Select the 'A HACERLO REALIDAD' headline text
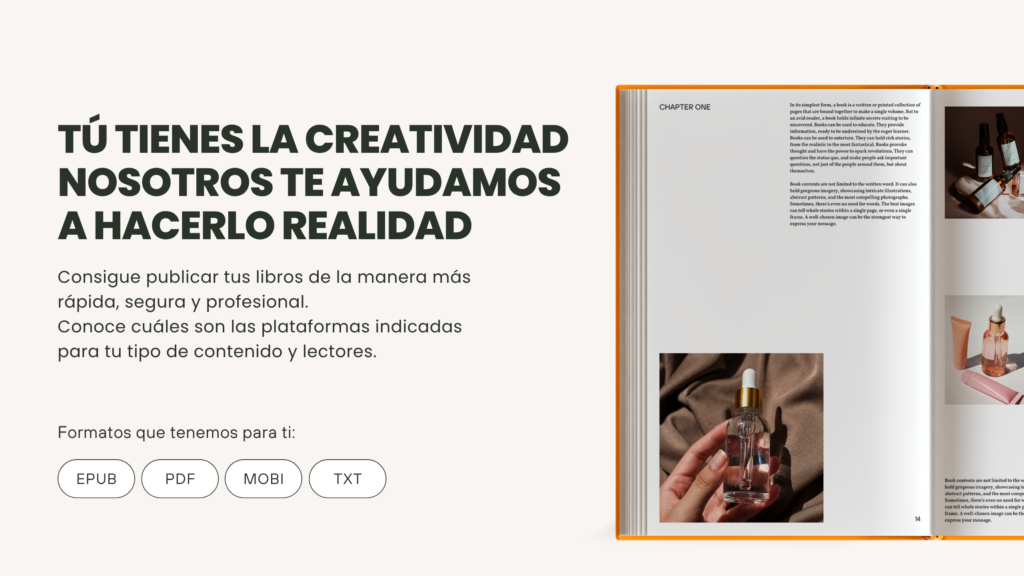 click(x=264, y=226)
